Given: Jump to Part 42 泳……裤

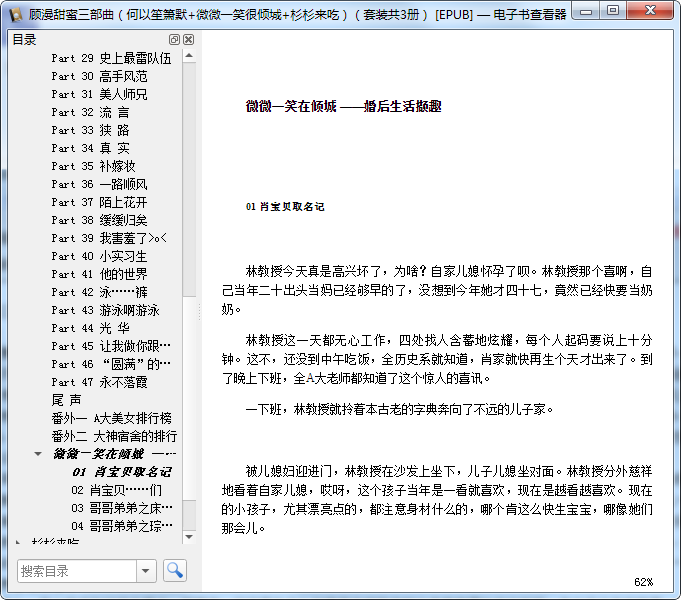Looking at the screenshot, I should pyautogui.click(x=99, y=292).
